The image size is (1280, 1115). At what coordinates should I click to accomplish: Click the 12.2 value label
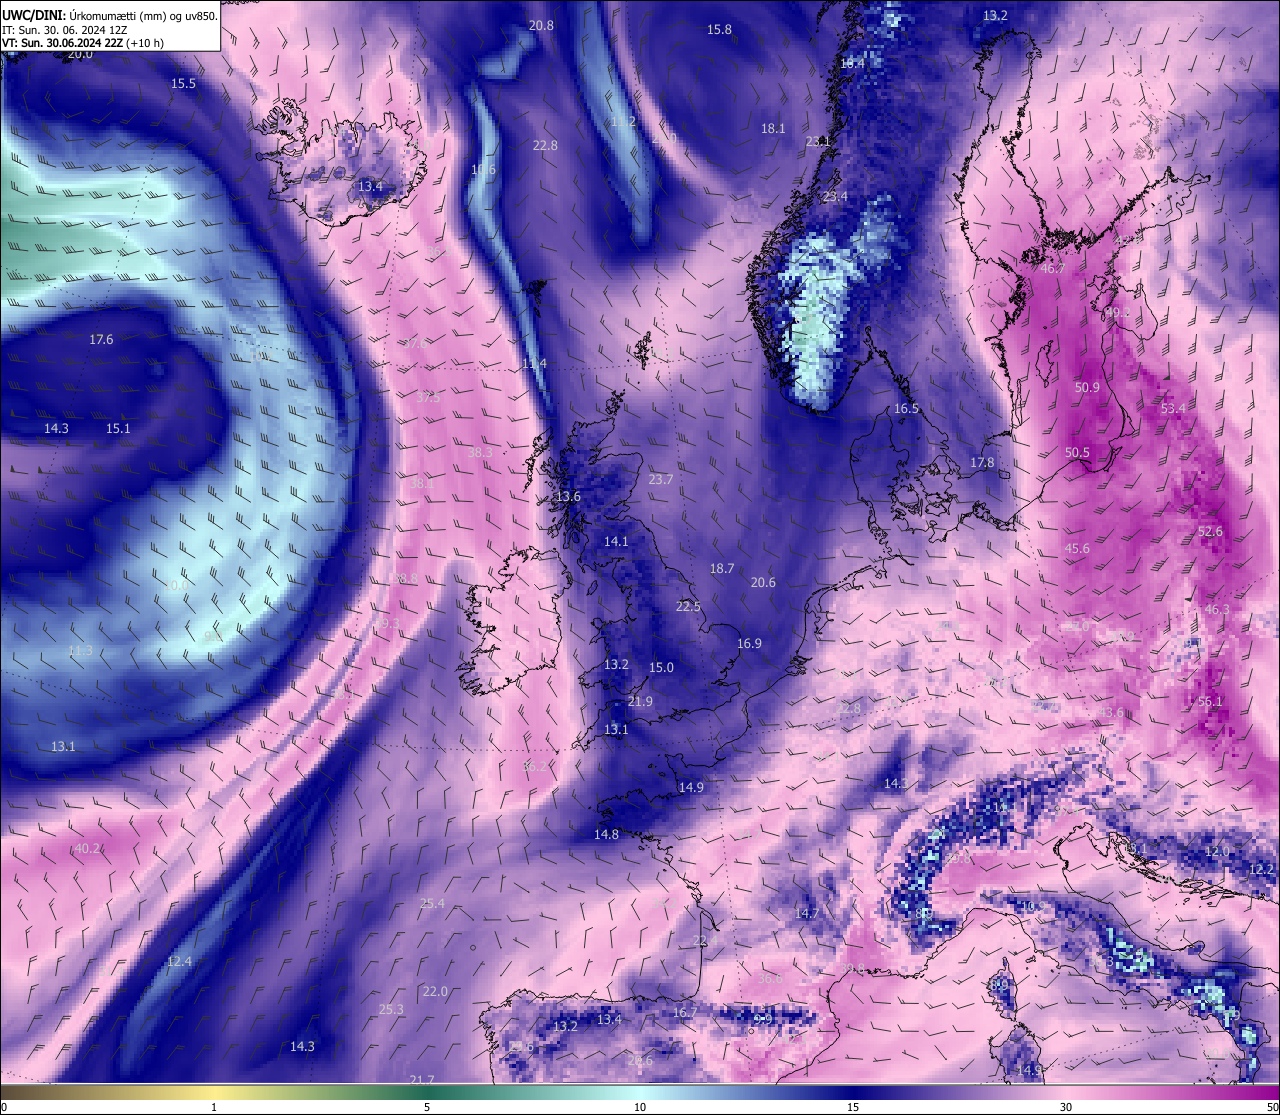[1262, 869]
